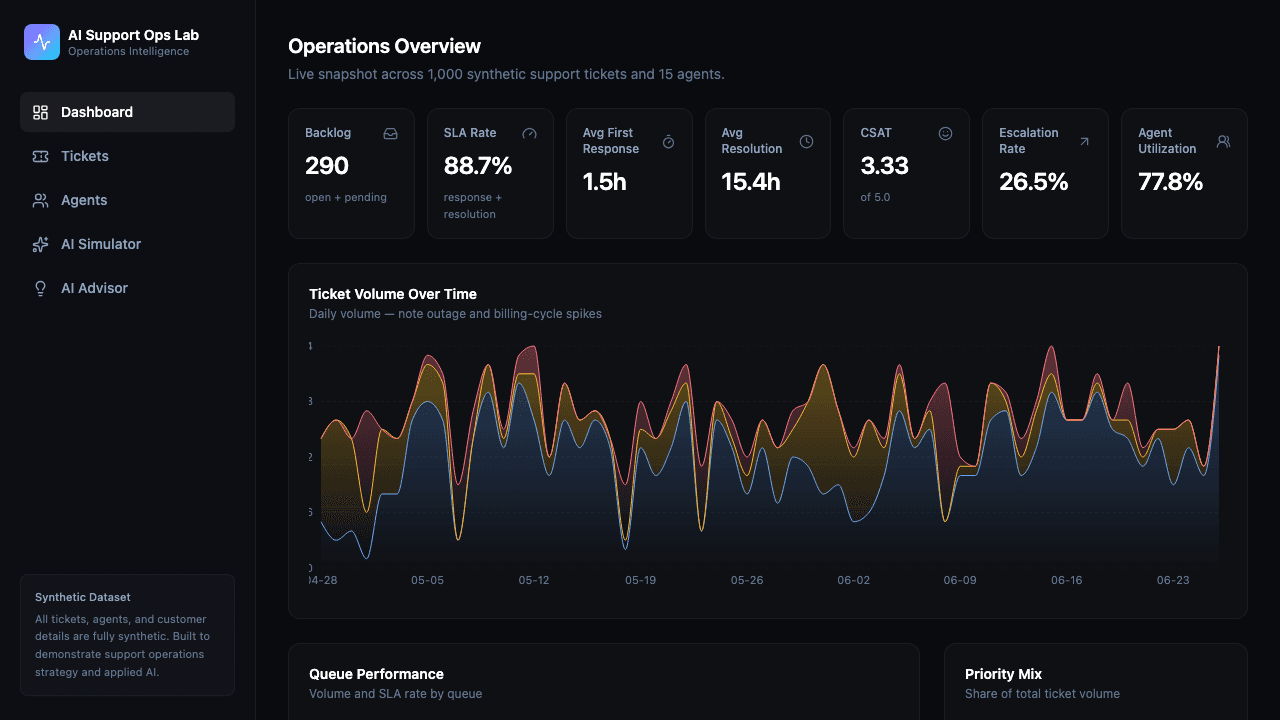Image resolution: width=1280 pixels, height=720 pixels.
Task: Click the 05-19 date label on chart axis
Action: pyautogui.click(x=640, y=580)
